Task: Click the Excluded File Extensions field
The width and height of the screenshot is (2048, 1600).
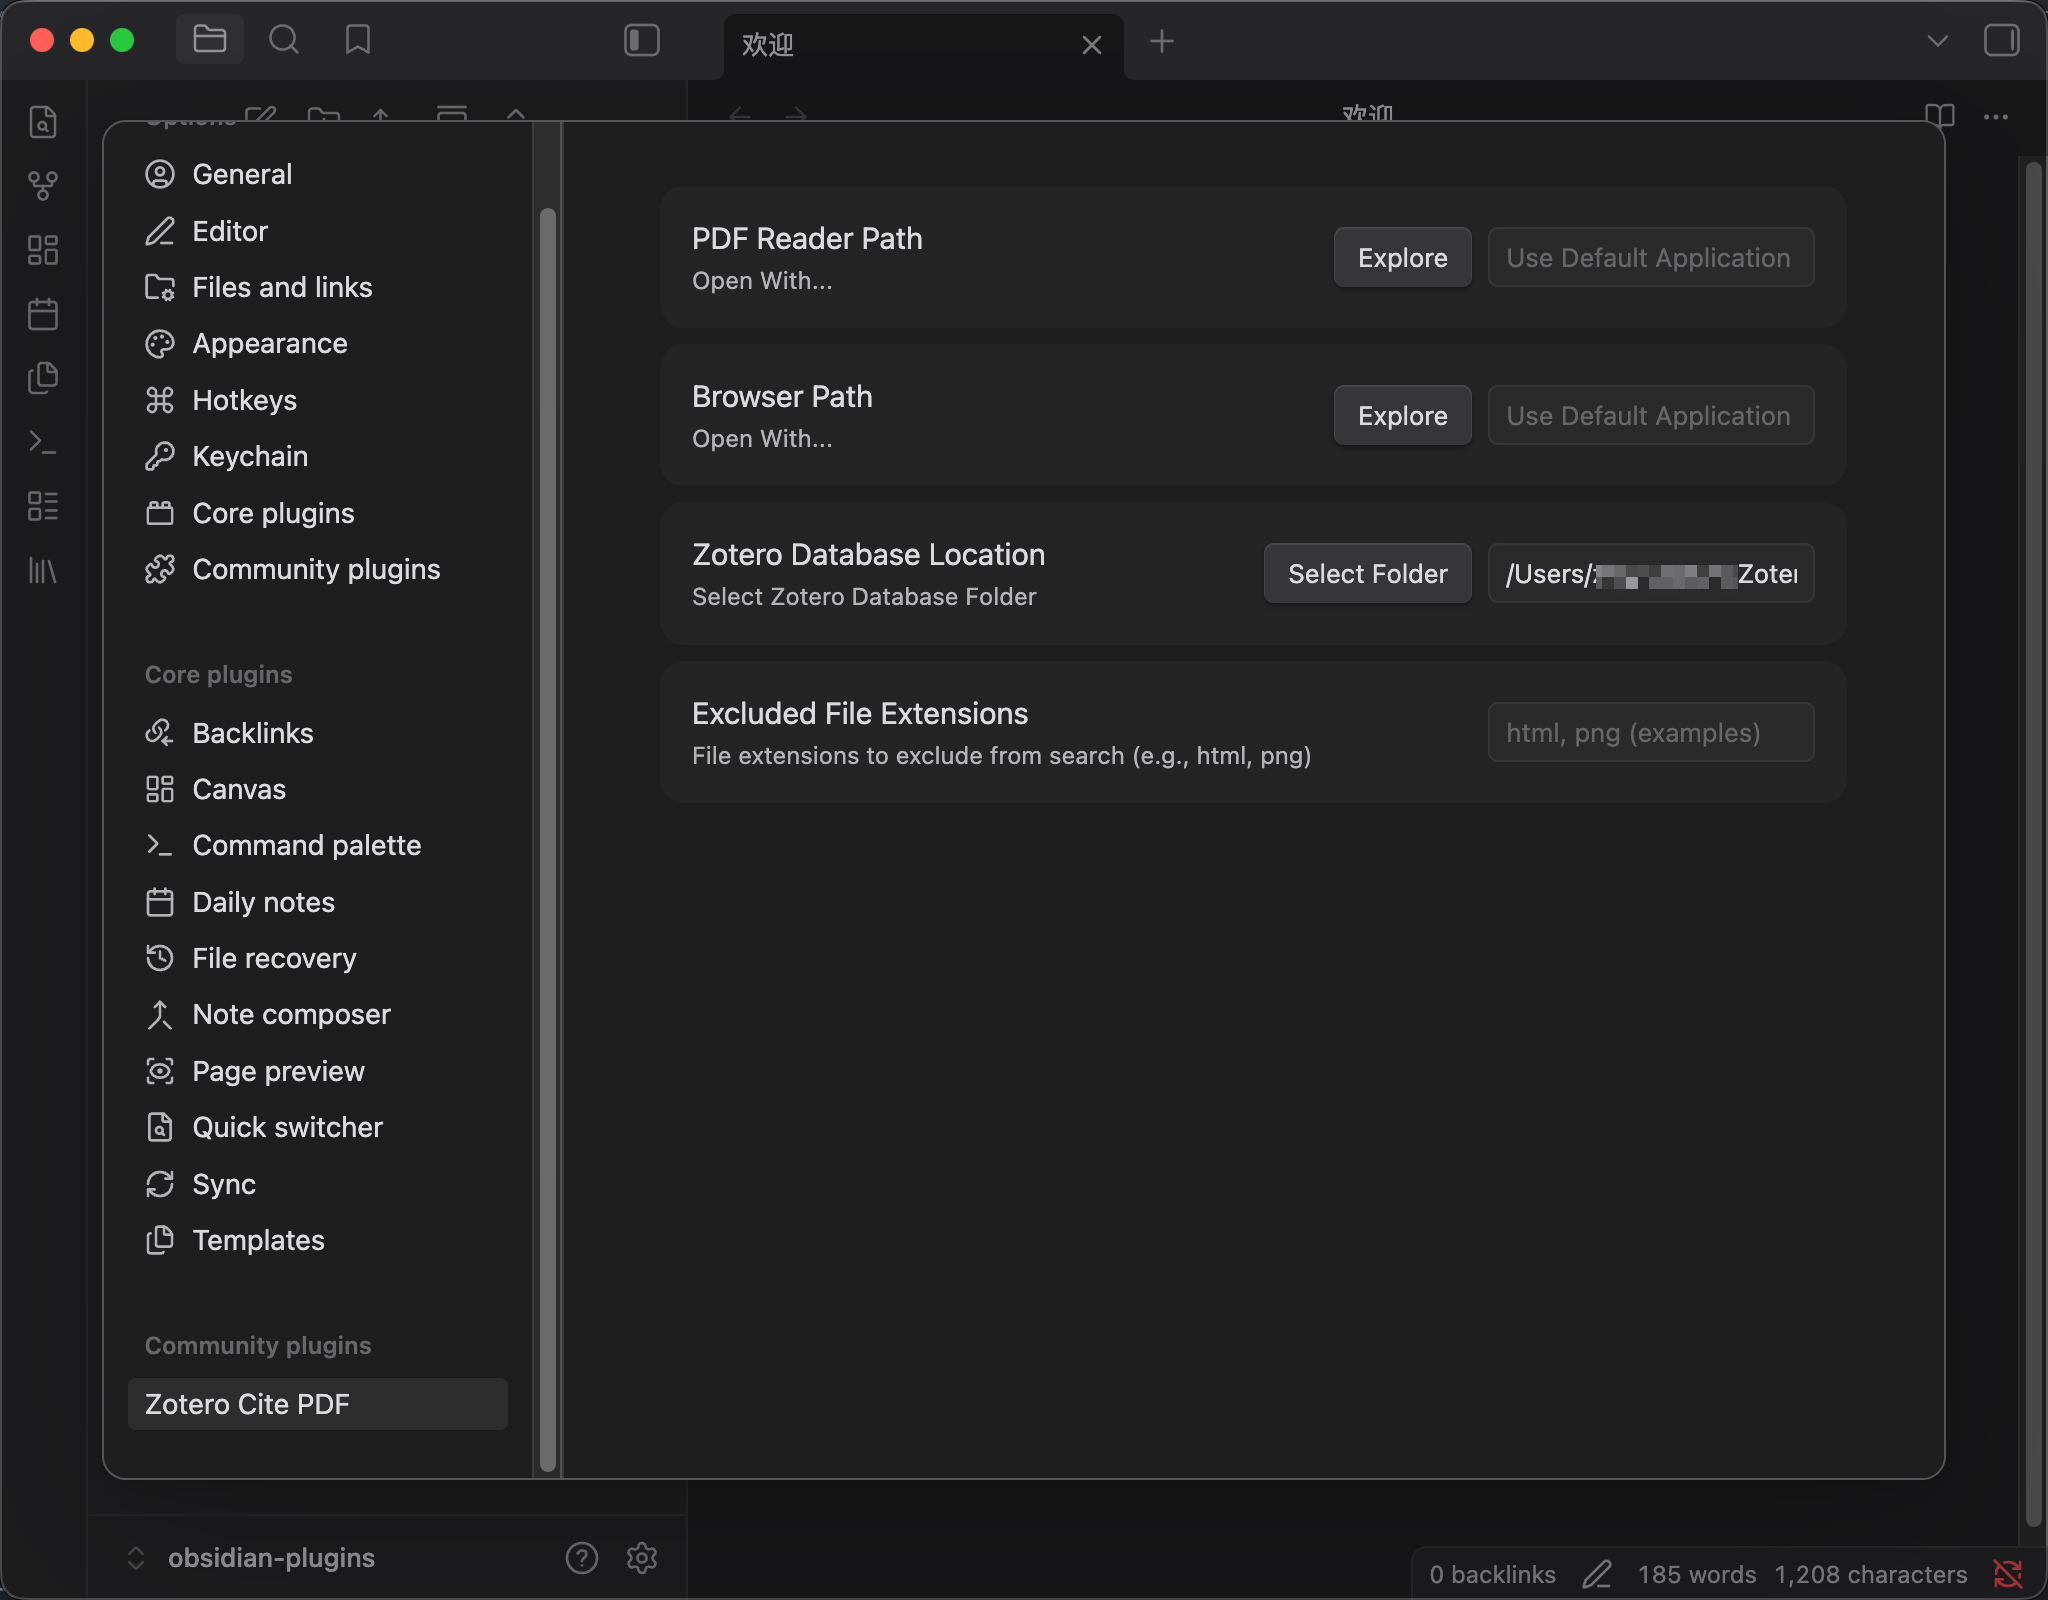Action: (x=1650, y=733)
